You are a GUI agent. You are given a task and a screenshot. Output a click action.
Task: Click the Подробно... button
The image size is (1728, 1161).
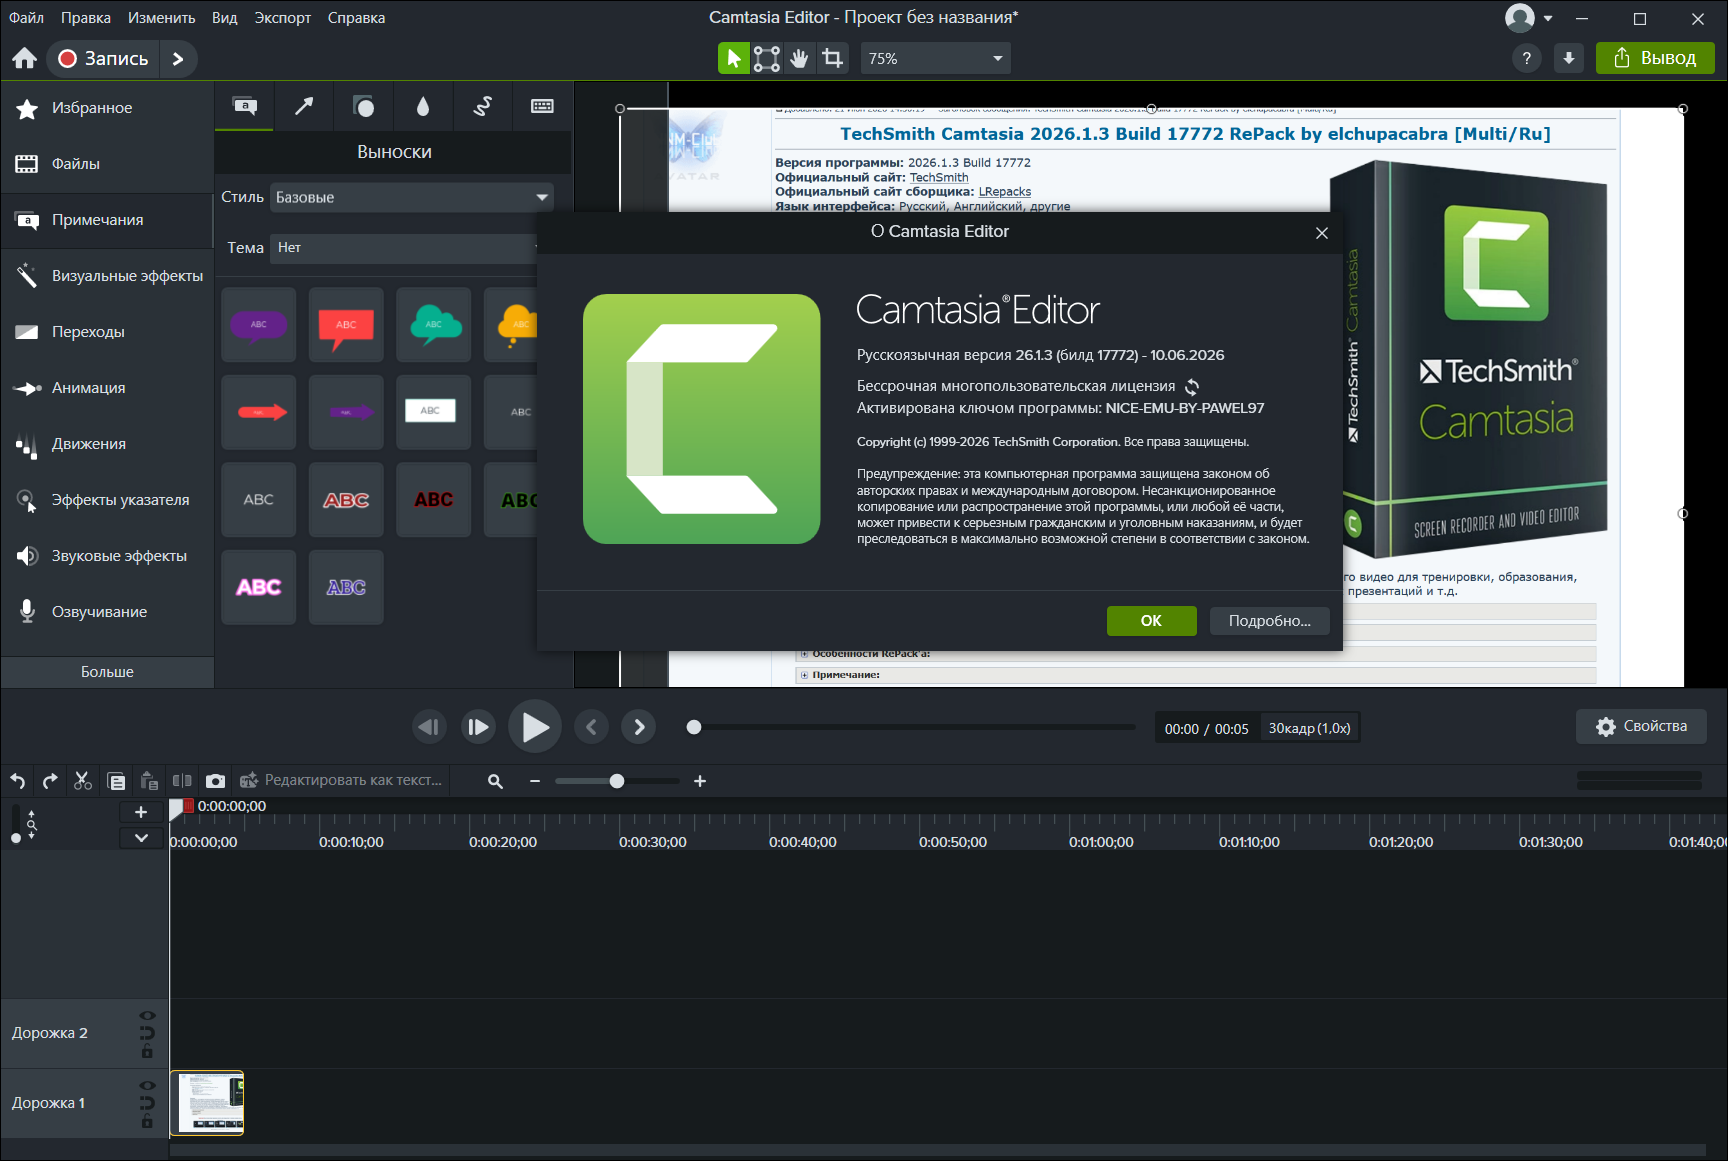[x=1269, y=621]
